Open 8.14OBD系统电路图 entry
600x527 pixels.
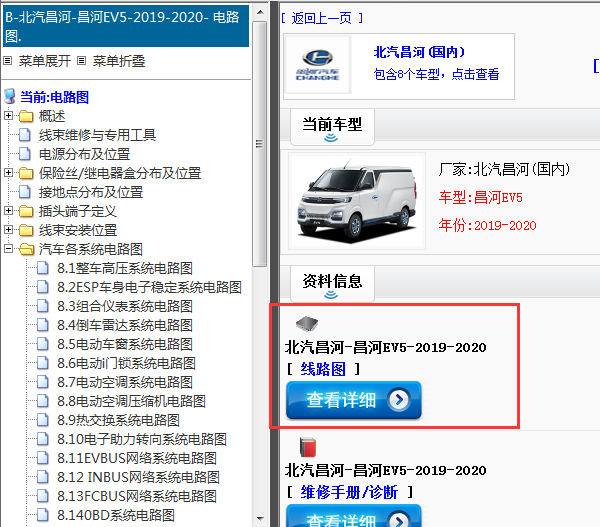(x=116, y=515)
